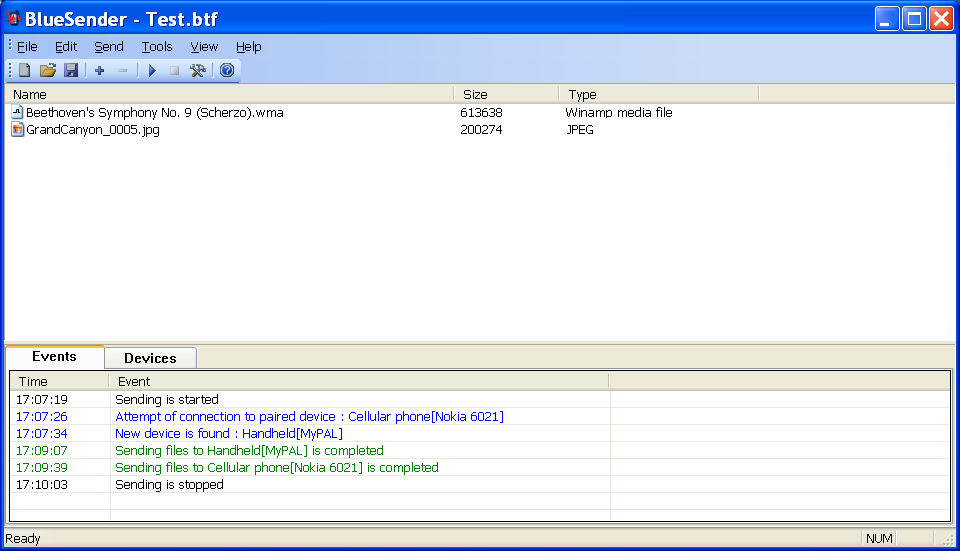The image size is (960, 551).
Task: Open the Edit menu
Action: pos(66,47)
